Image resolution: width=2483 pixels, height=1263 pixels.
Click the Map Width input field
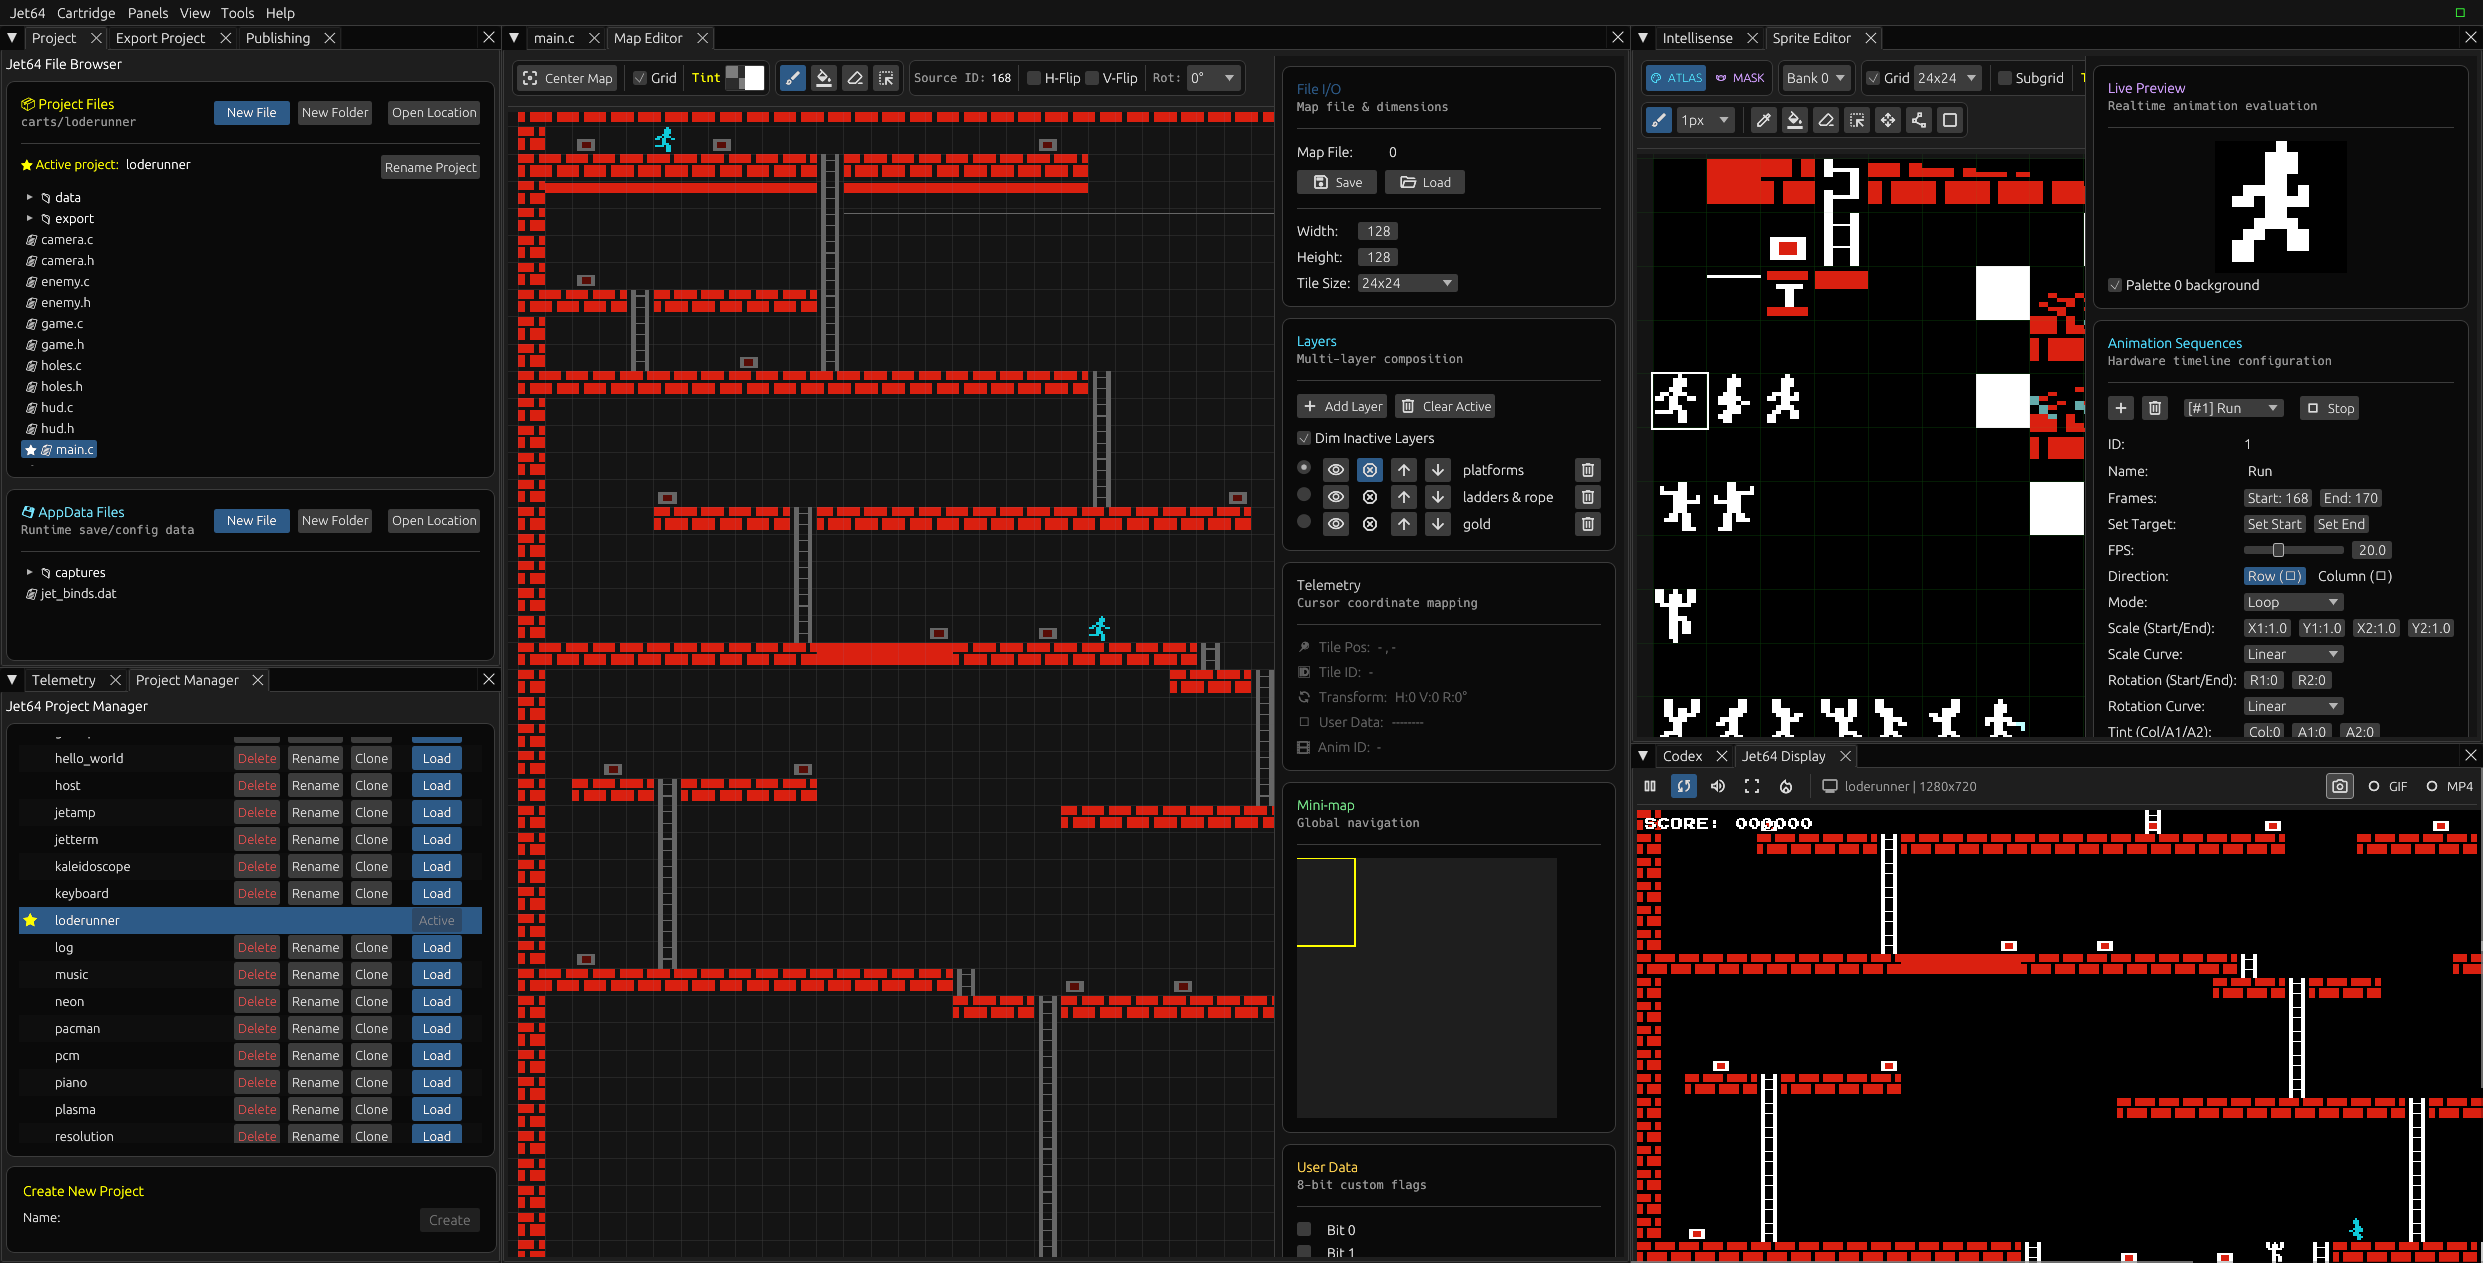[x=1378, y=231]
